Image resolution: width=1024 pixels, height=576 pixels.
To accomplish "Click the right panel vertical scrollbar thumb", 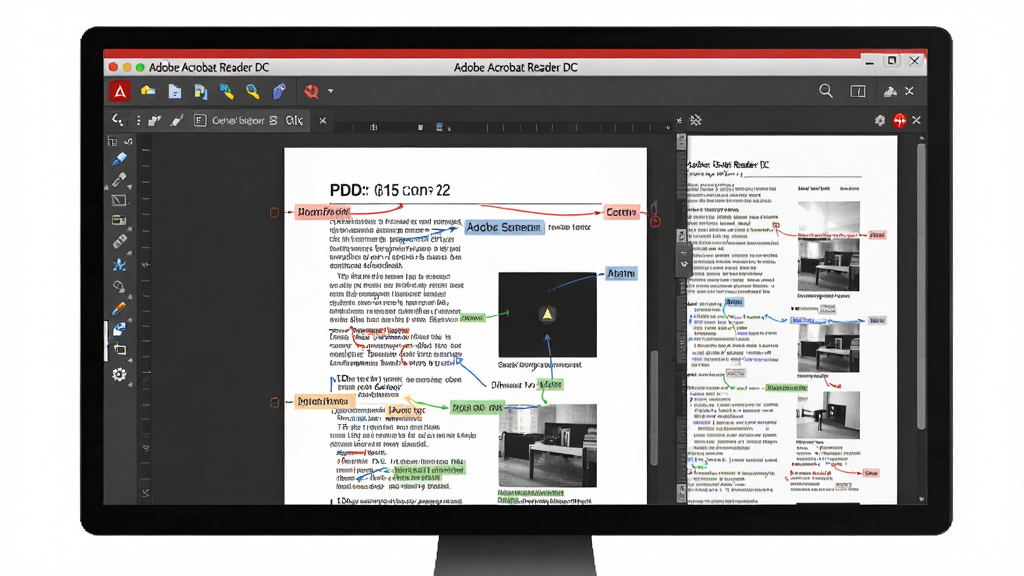I will point(921,285).
